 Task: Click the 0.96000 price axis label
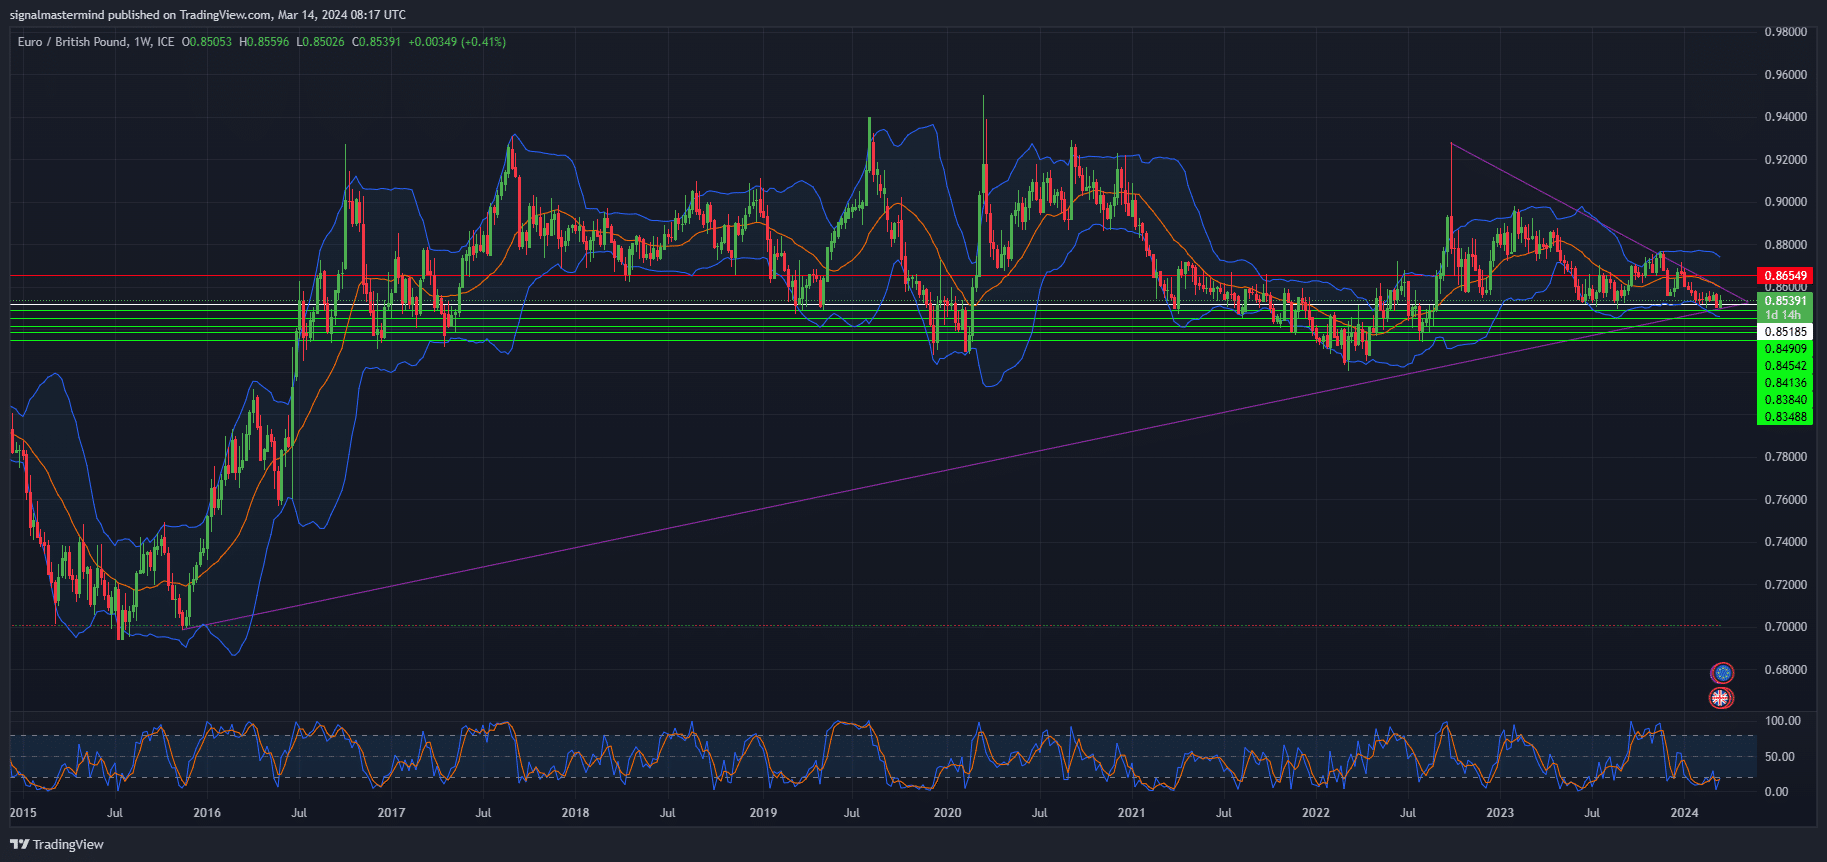[1785, 75]
